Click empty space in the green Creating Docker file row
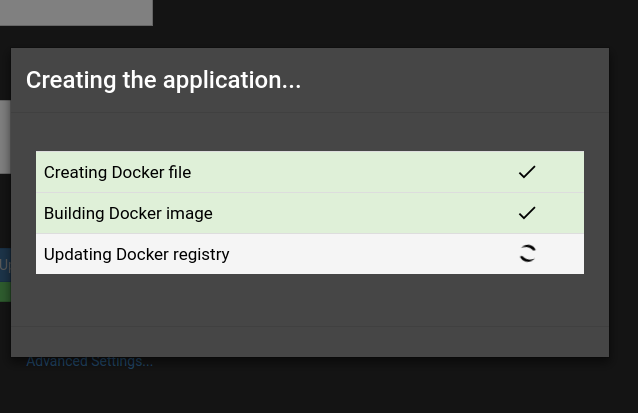638x413 pixels. pos(350,172)
